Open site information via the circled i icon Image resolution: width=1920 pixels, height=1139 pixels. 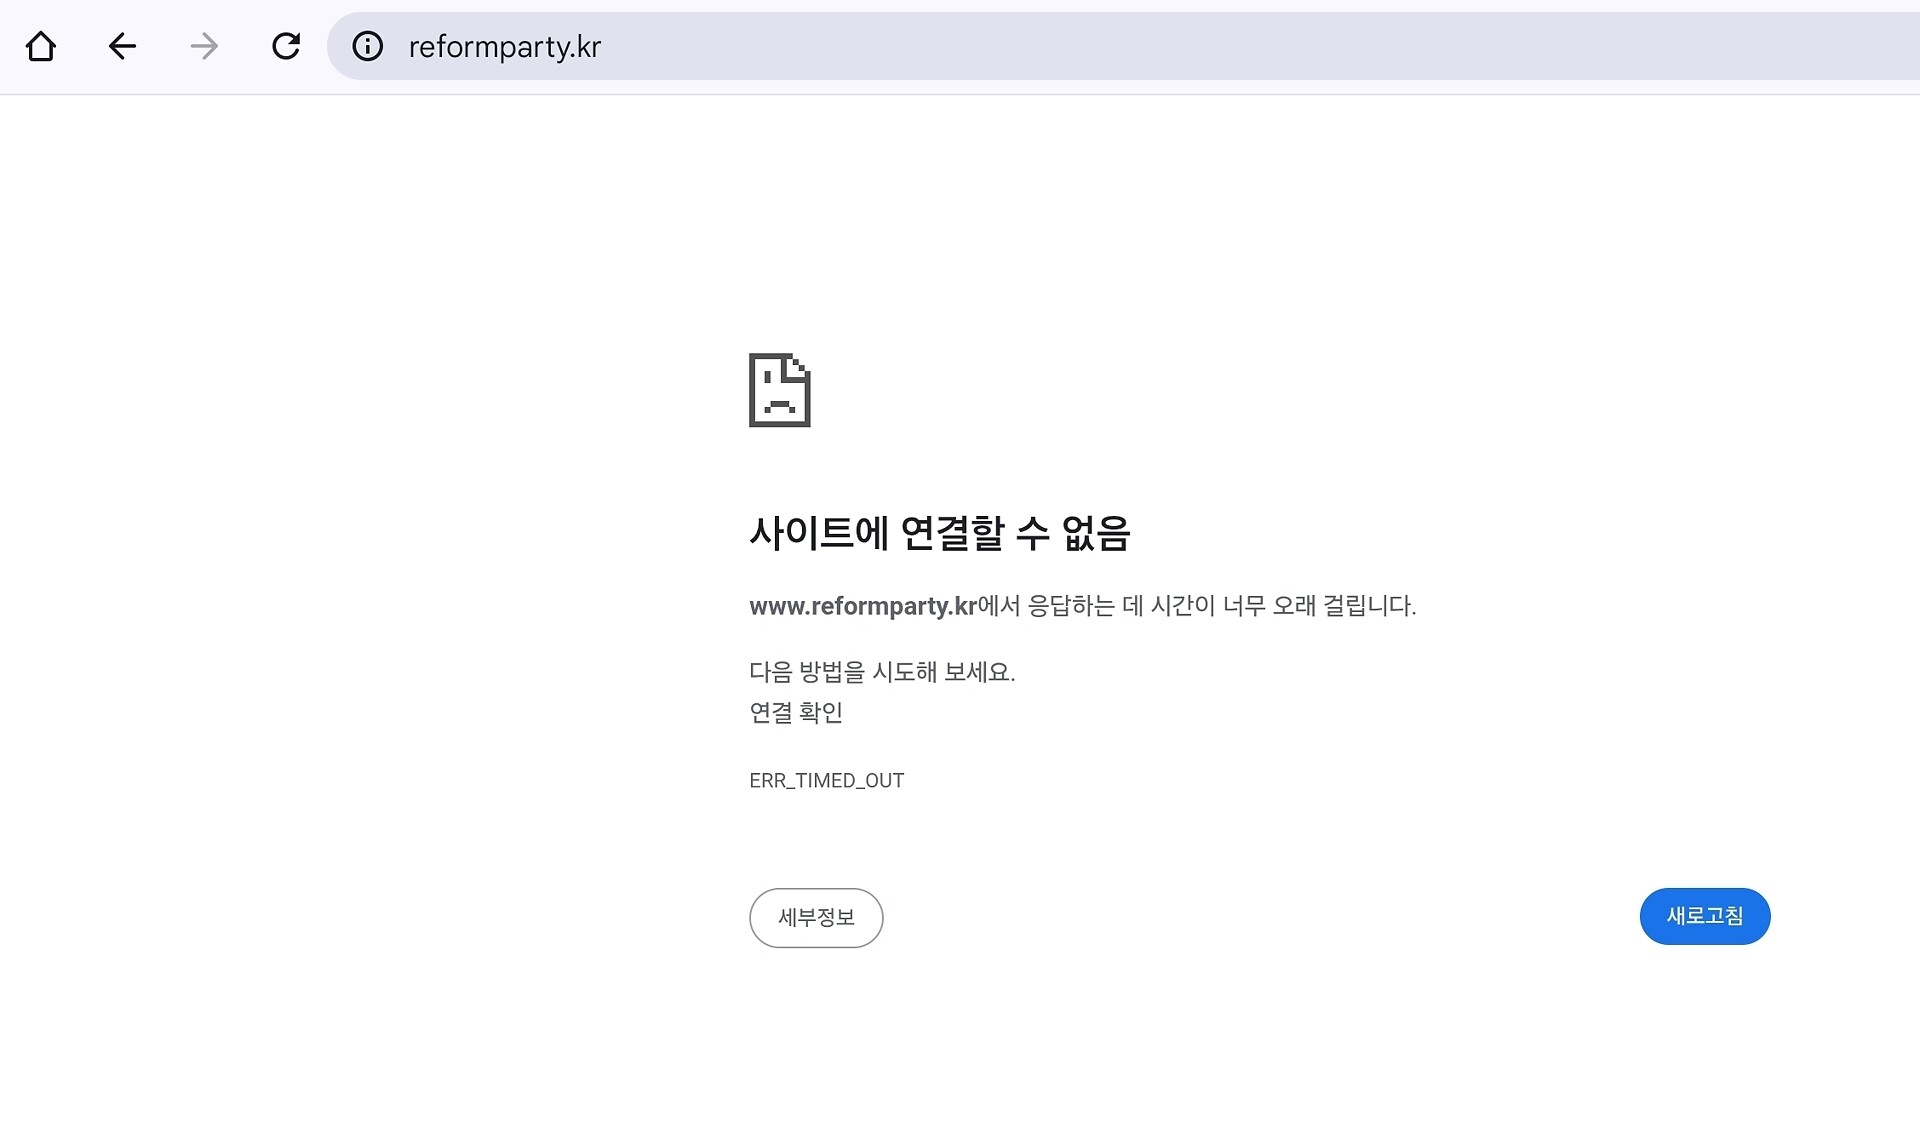coord(368,46)
